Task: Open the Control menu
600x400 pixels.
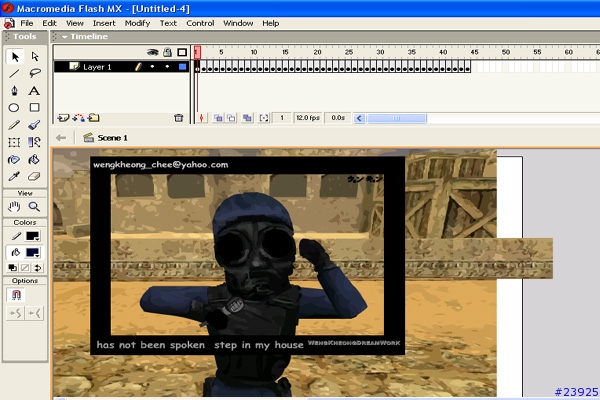Action: coord(200,23)
